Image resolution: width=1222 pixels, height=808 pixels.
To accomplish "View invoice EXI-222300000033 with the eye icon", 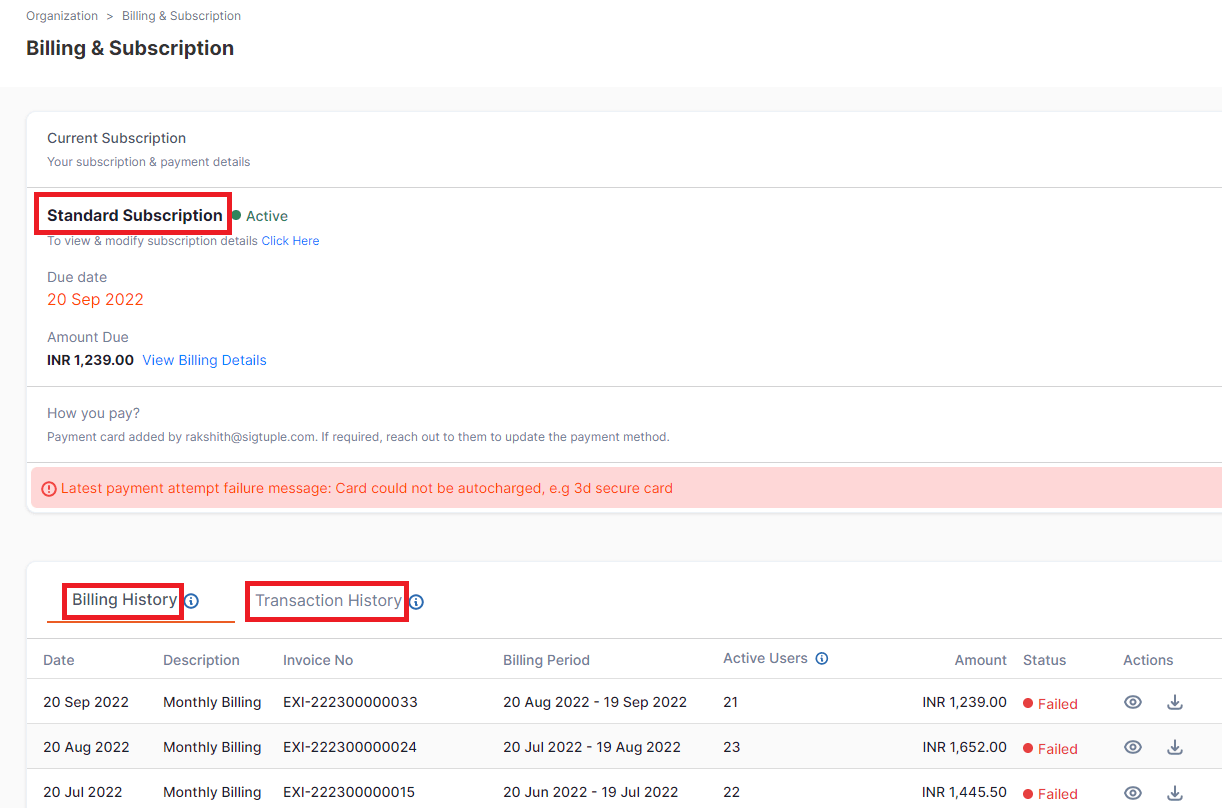I will (1132, 702).
